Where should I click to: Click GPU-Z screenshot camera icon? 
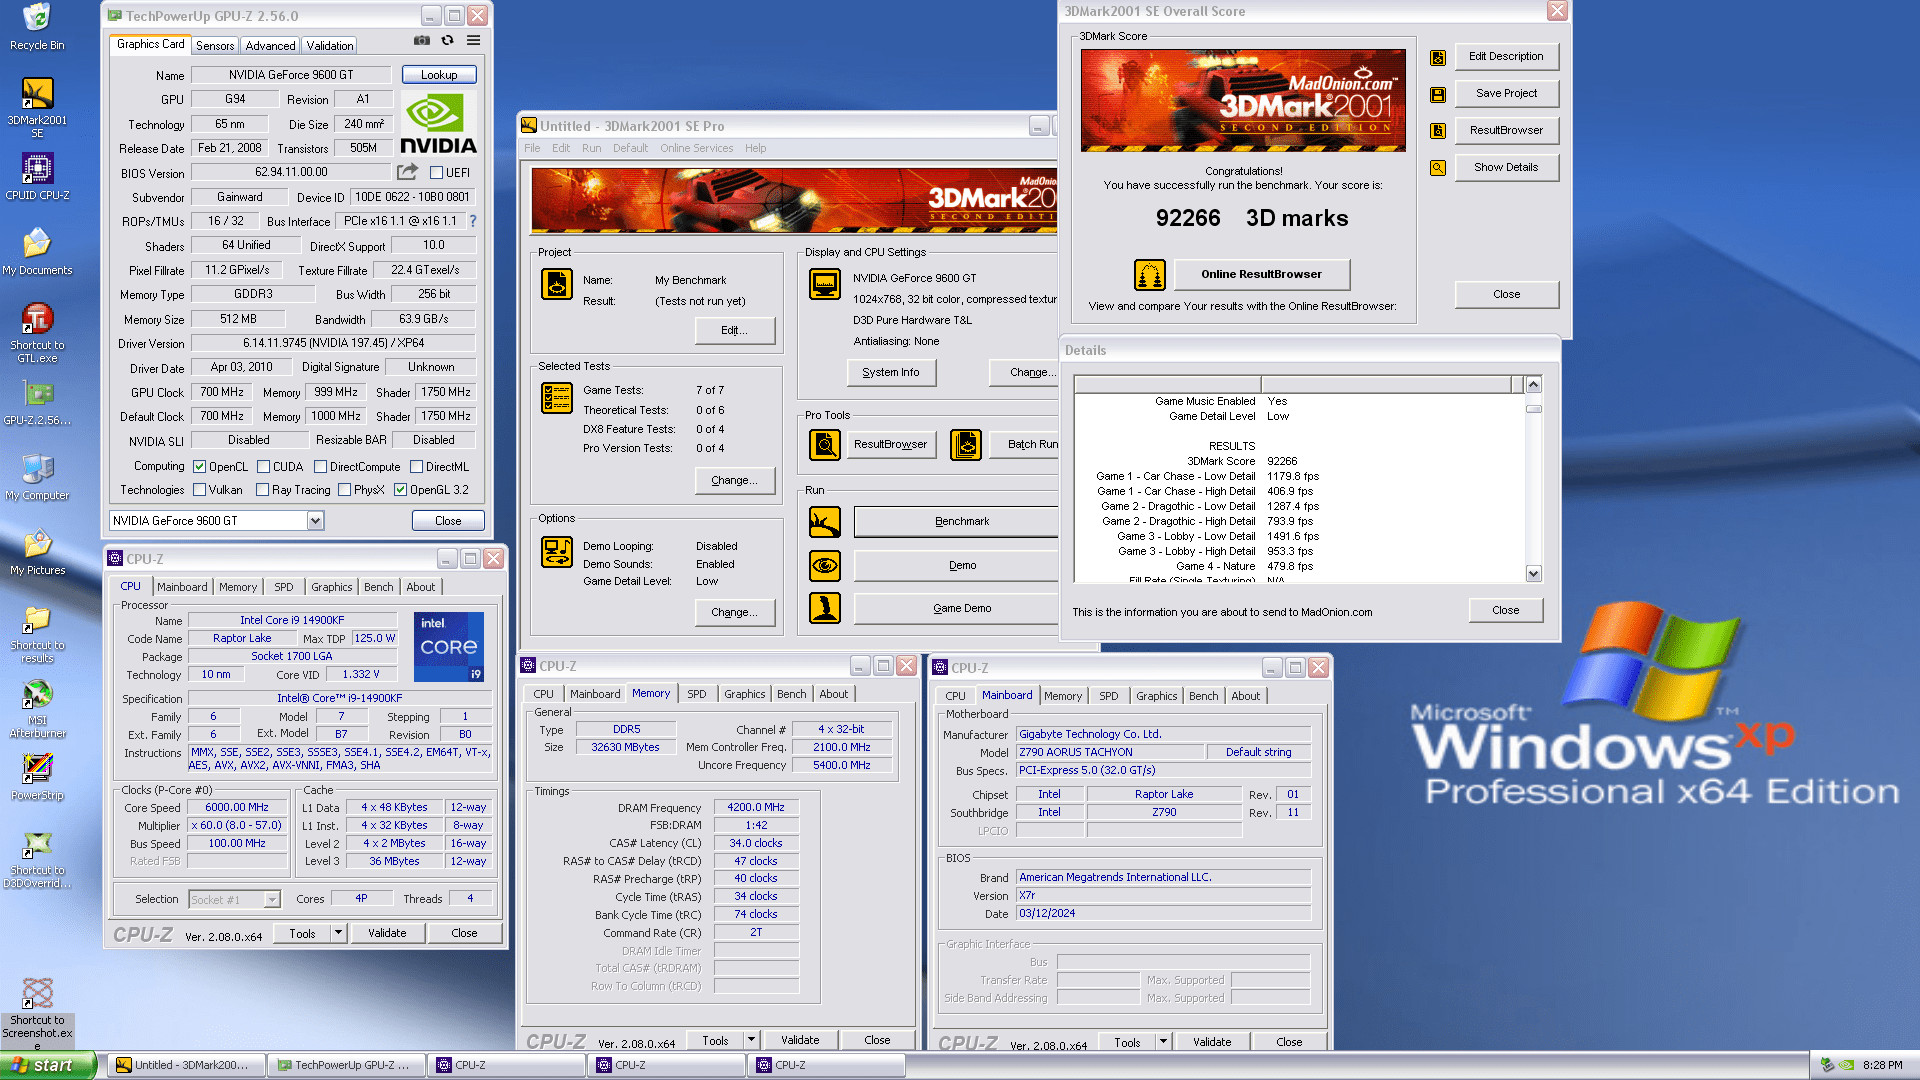coord(422,41)
